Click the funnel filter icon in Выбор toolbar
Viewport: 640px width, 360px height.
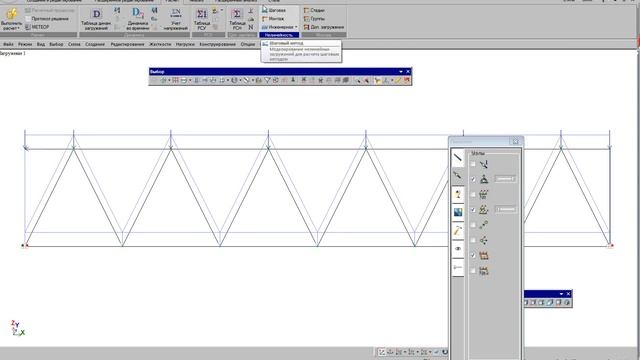click(267, 80)
